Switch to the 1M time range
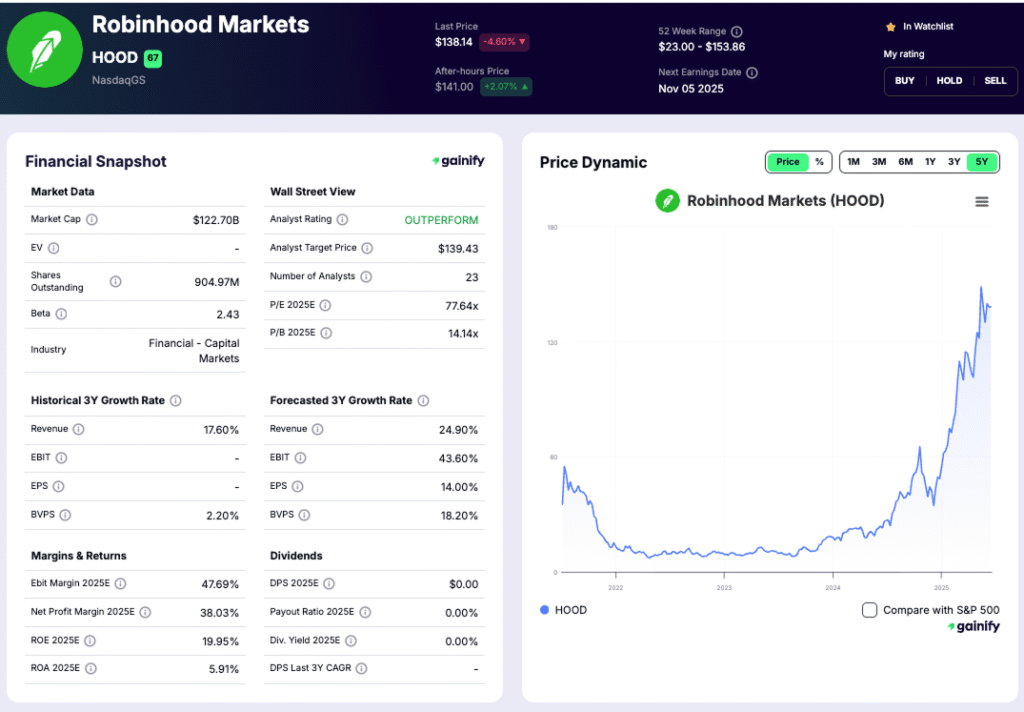 (852, 161)
